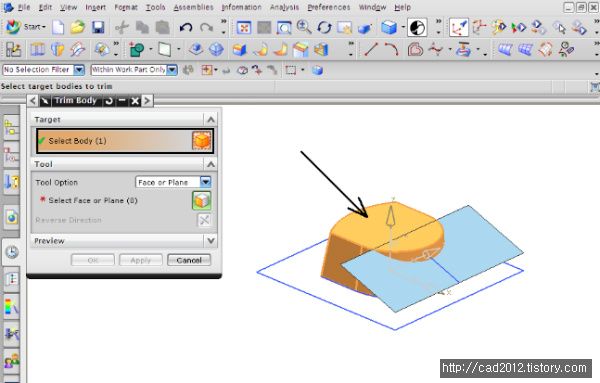600x383 pixels.
Task: Select the Zoom window icon
Action: (284, 28)
